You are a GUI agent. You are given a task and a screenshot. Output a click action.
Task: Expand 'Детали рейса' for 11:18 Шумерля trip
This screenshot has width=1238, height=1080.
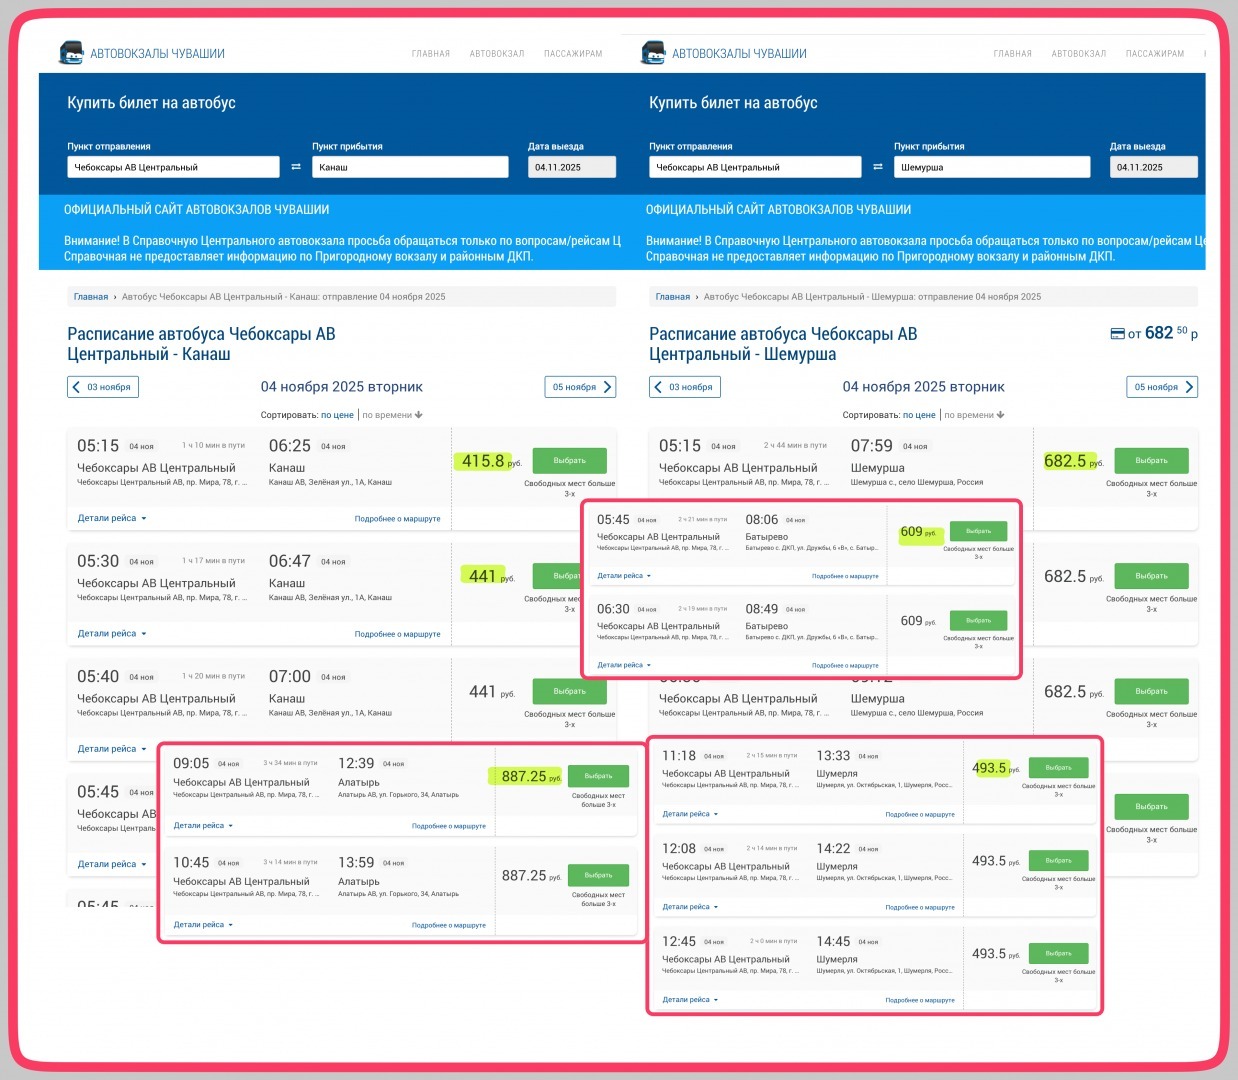click(690, 814)
